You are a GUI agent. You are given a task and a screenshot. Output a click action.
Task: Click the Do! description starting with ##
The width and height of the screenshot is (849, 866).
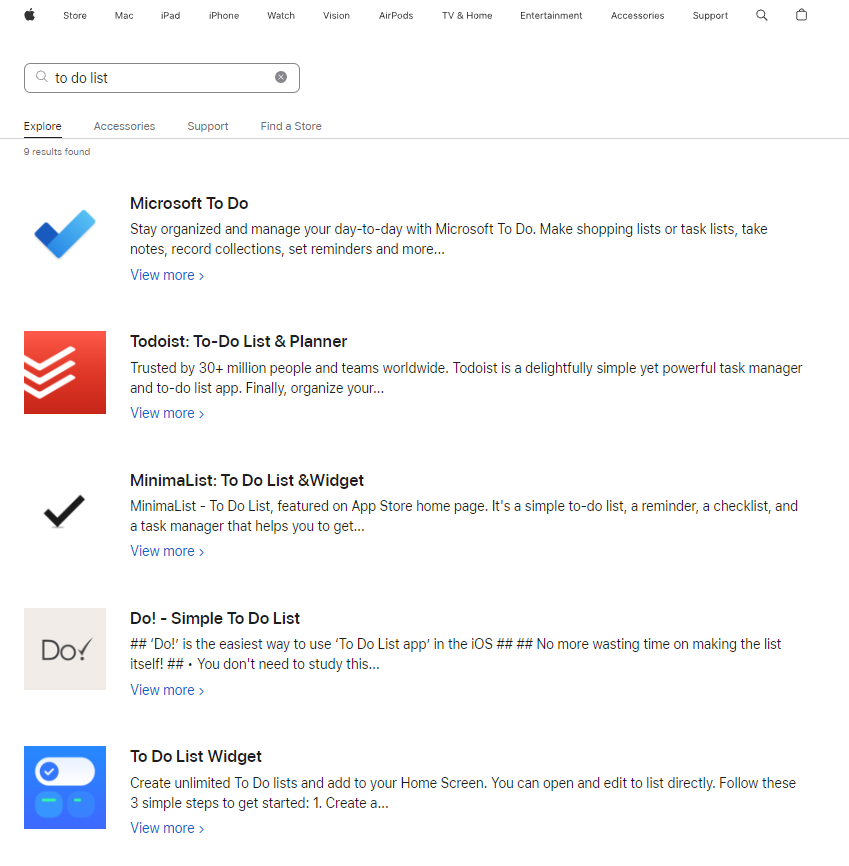point(456,654)
